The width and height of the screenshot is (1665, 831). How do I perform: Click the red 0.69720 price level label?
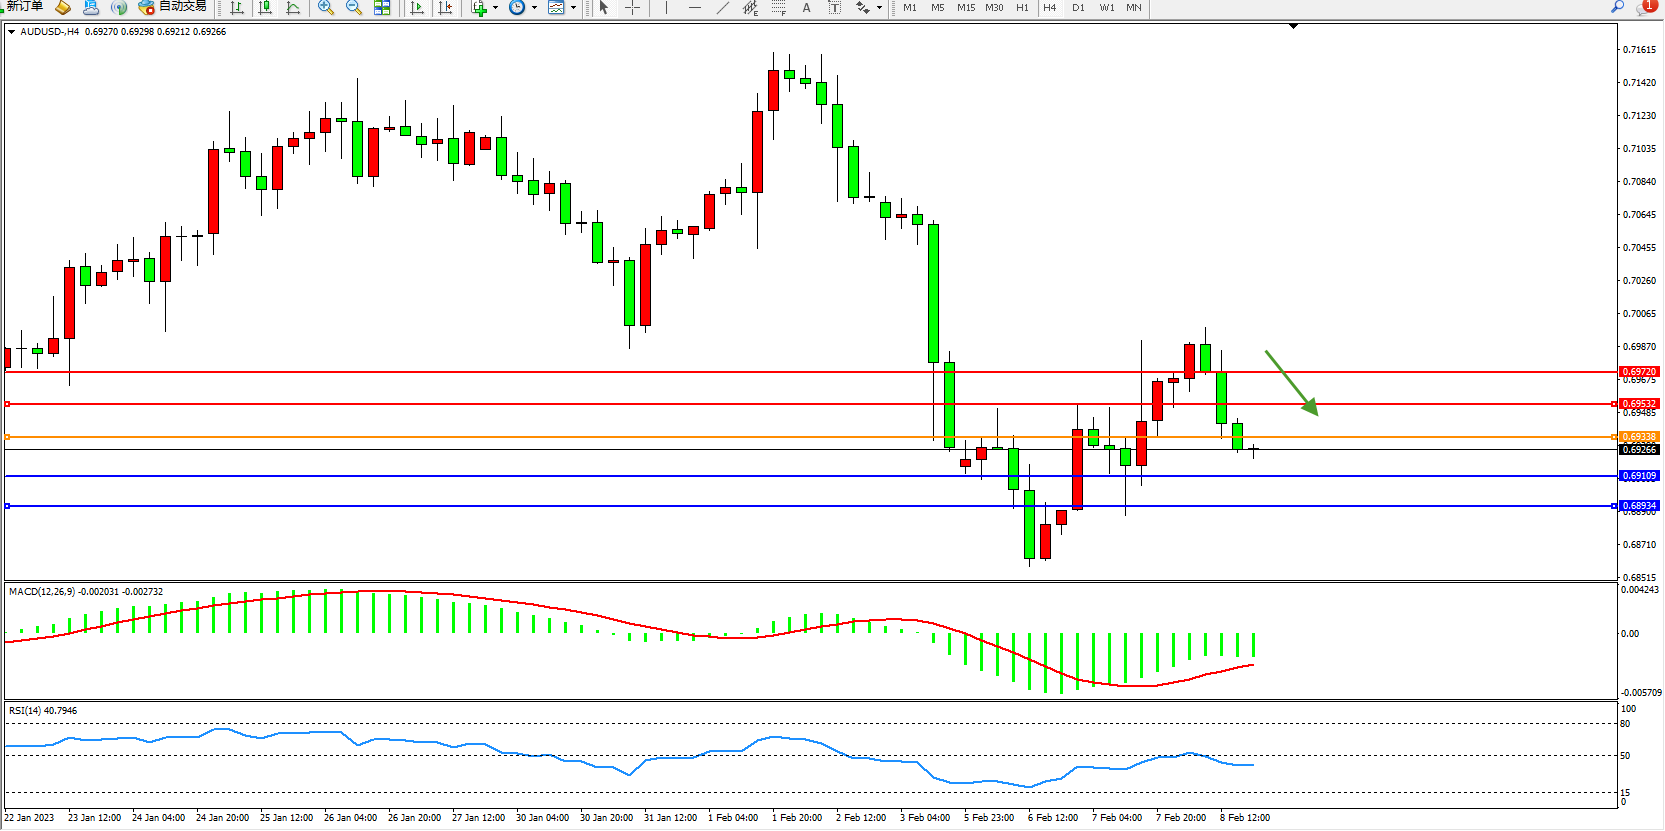coord(1638,372)
